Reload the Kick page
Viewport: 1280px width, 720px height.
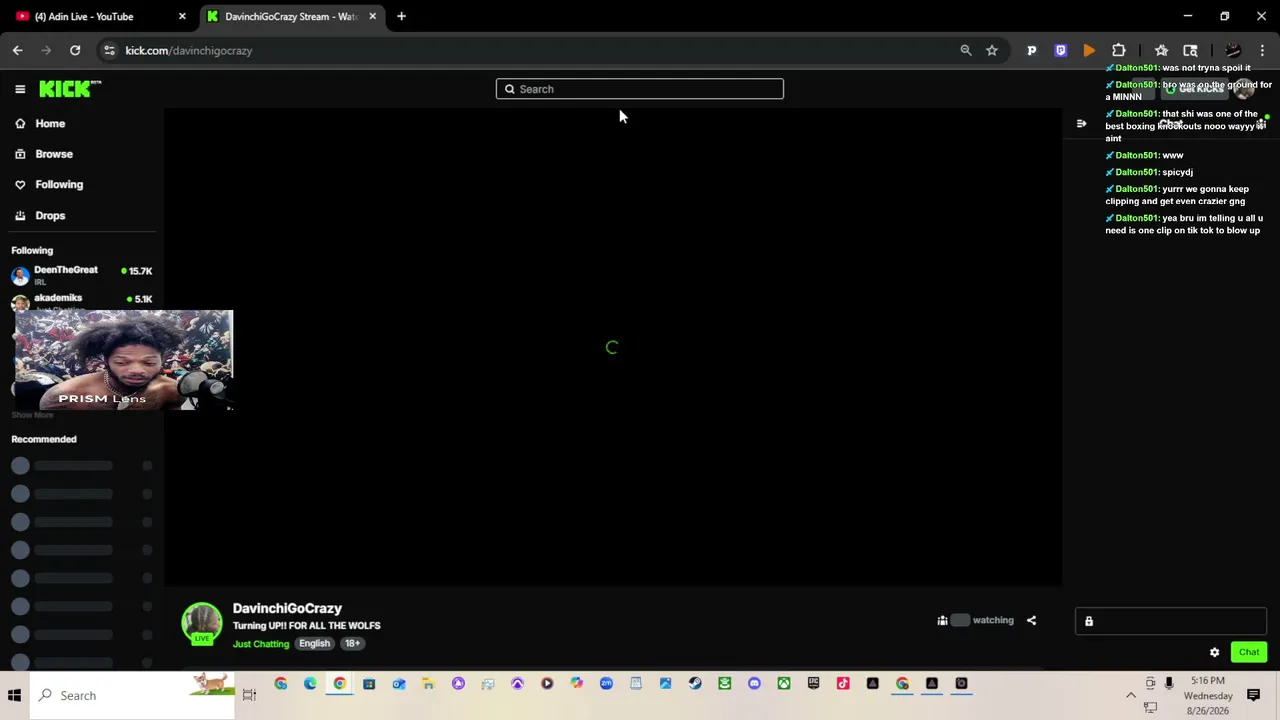click(75, 50)
